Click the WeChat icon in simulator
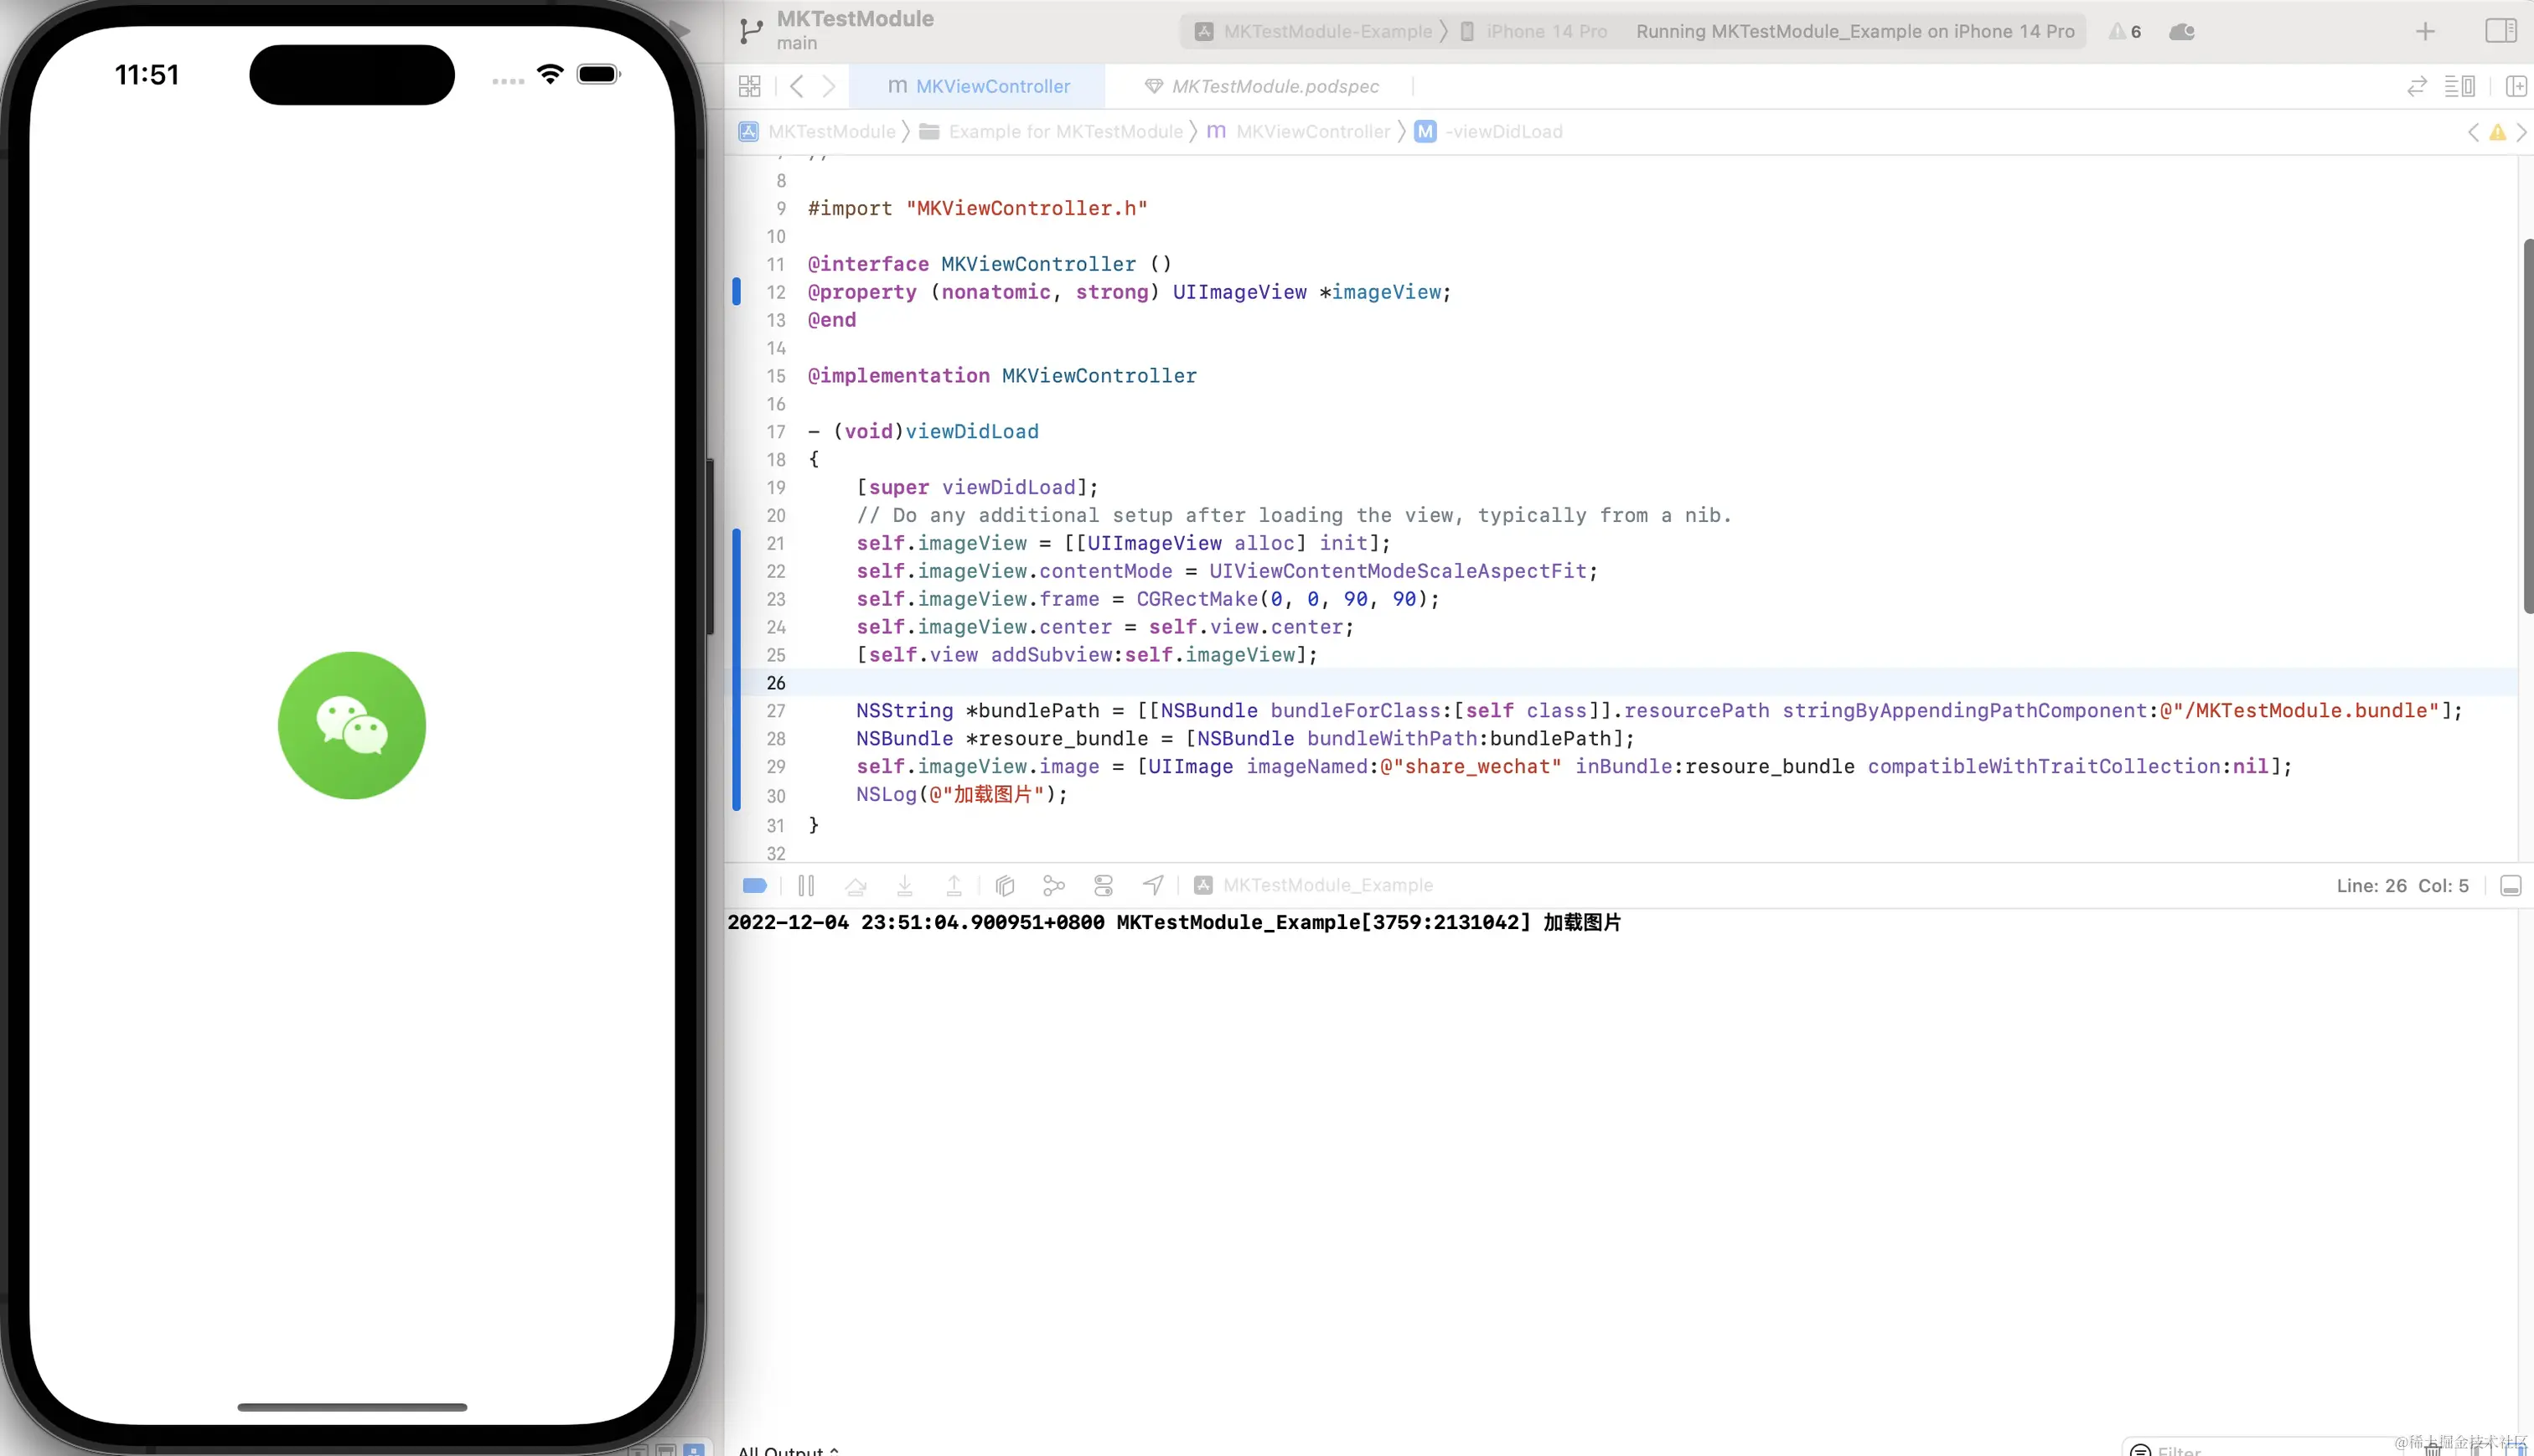2534x1456 pixels. point(352,725)
